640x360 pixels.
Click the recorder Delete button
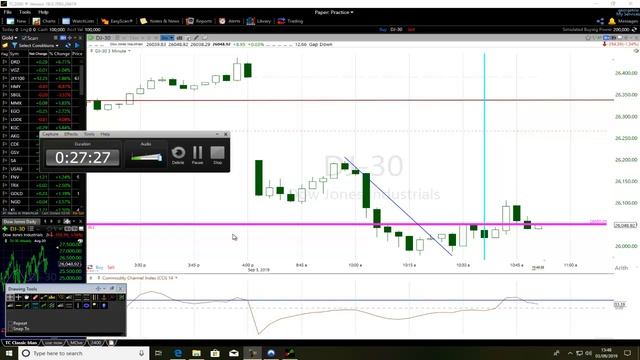point(178,156)
